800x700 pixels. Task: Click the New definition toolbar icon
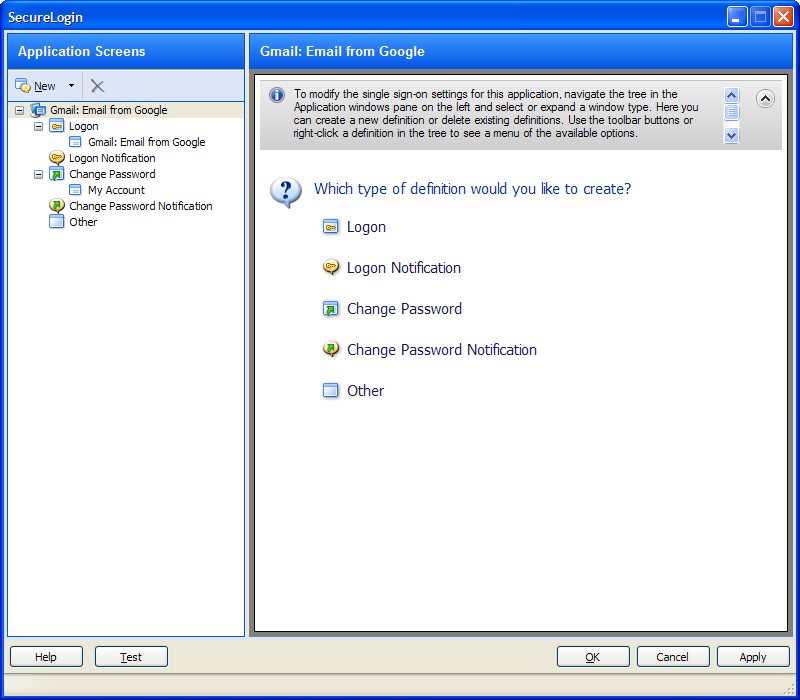point(23,86)
